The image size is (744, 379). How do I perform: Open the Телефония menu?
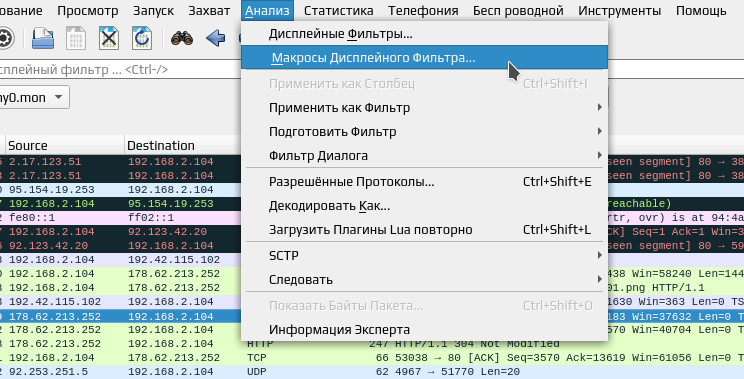423,10
